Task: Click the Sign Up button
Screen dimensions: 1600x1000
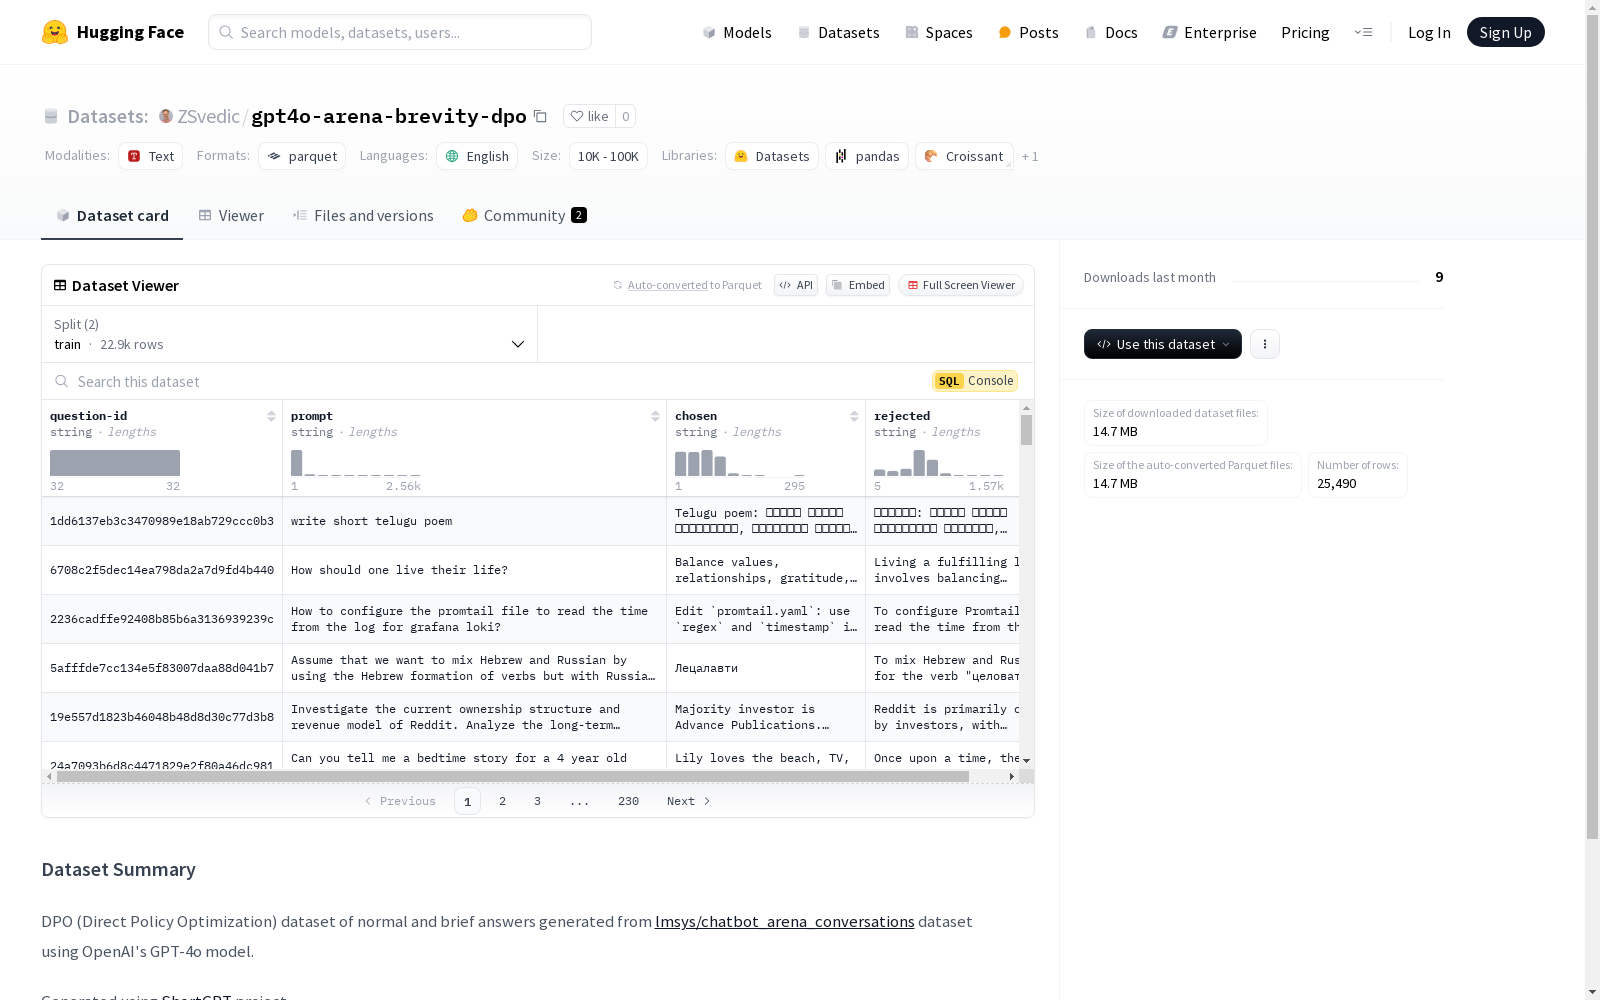Action: (1505, 32)
